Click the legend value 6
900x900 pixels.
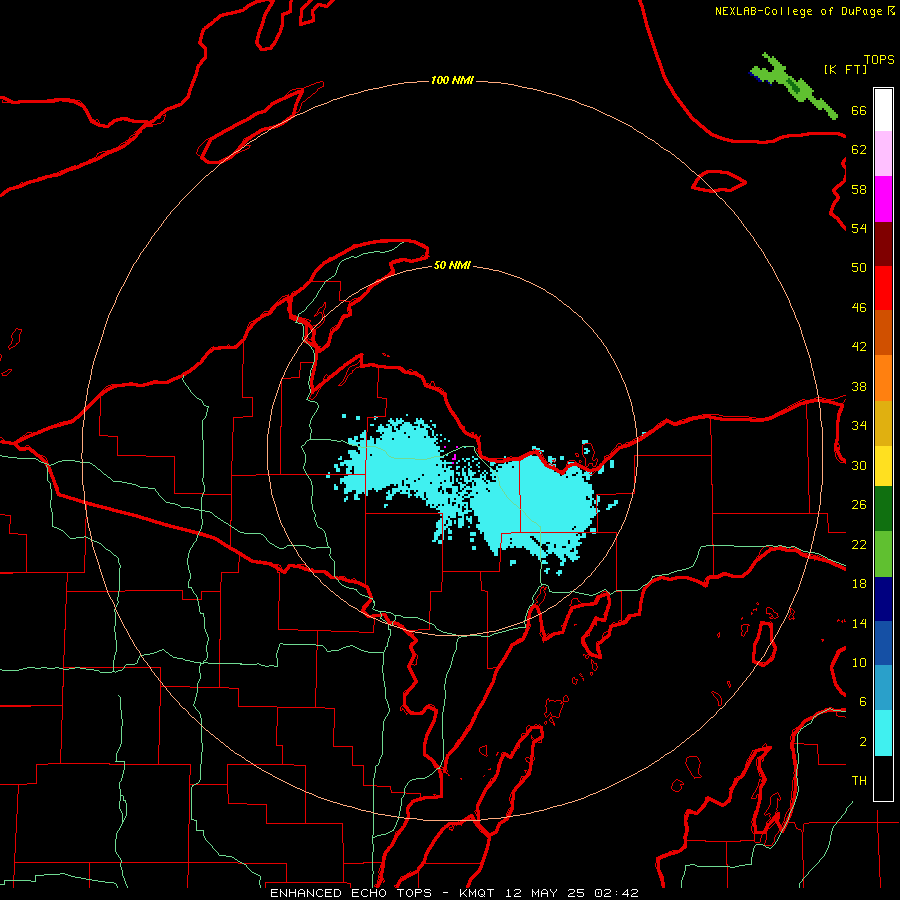pos(862,701)
